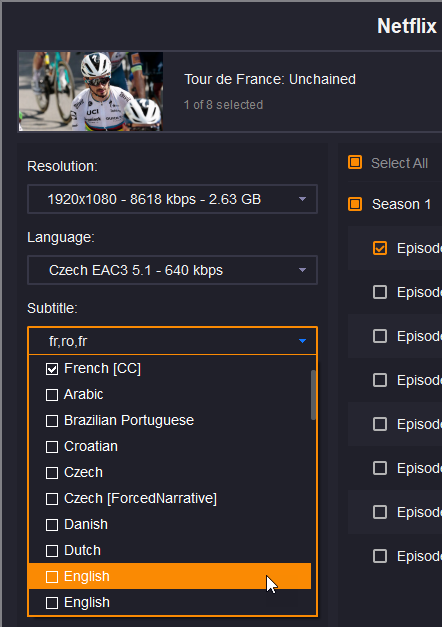
Task: Check the fourth Episode checkbox
Action: point(380,380)
